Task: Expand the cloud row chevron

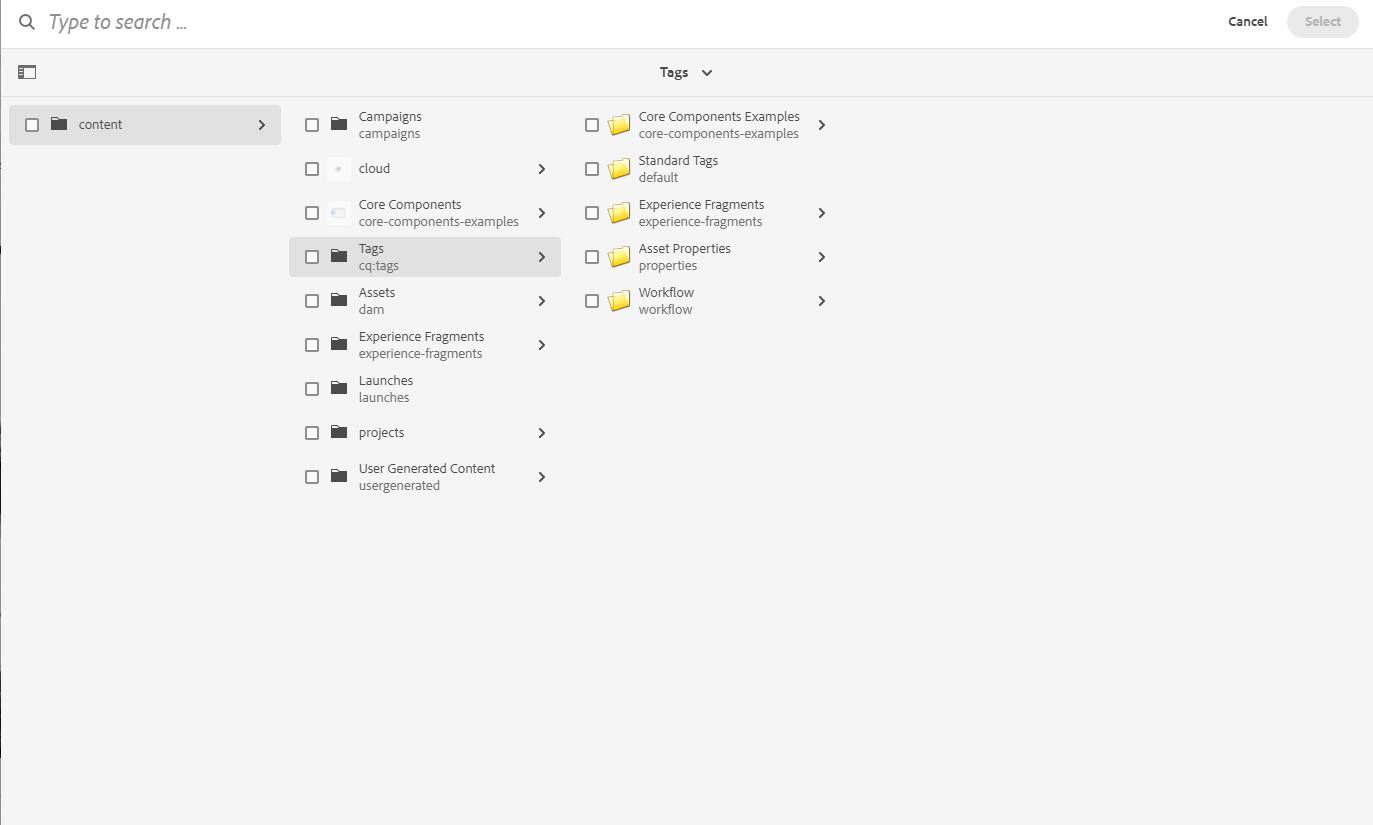Action: (x=542, y=169)
